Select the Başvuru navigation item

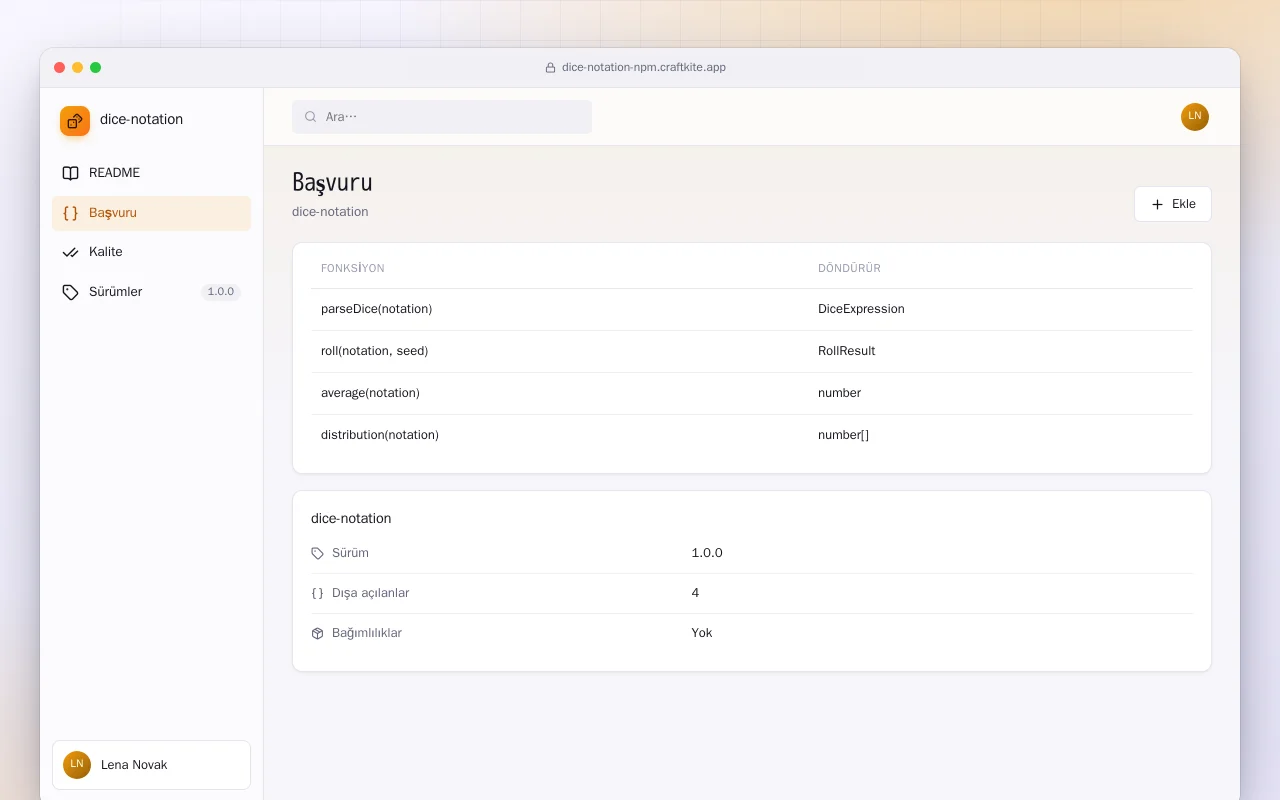pos(151,213)
